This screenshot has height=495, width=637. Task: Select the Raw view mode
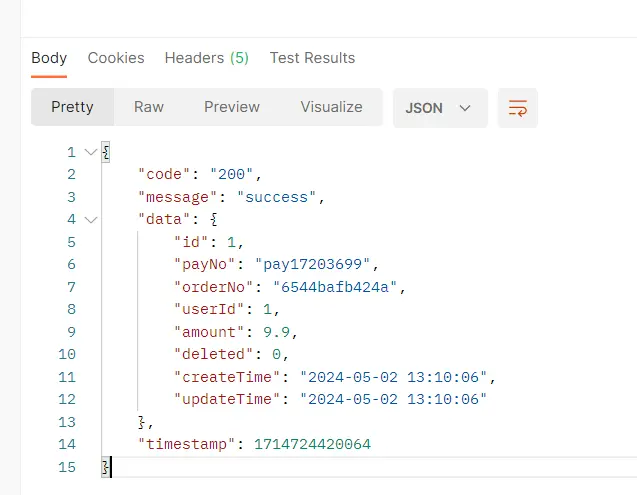pos(149,107)
